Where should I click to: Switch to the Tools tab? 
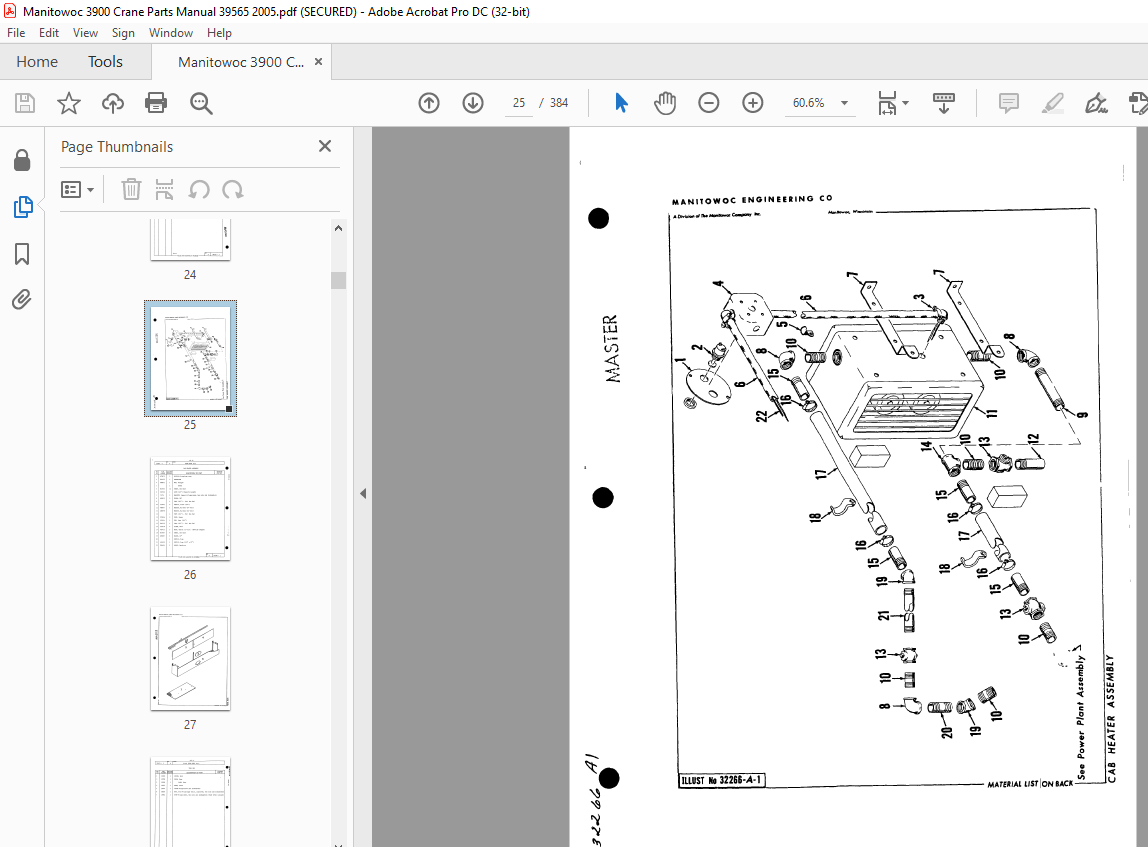point(105,61)
